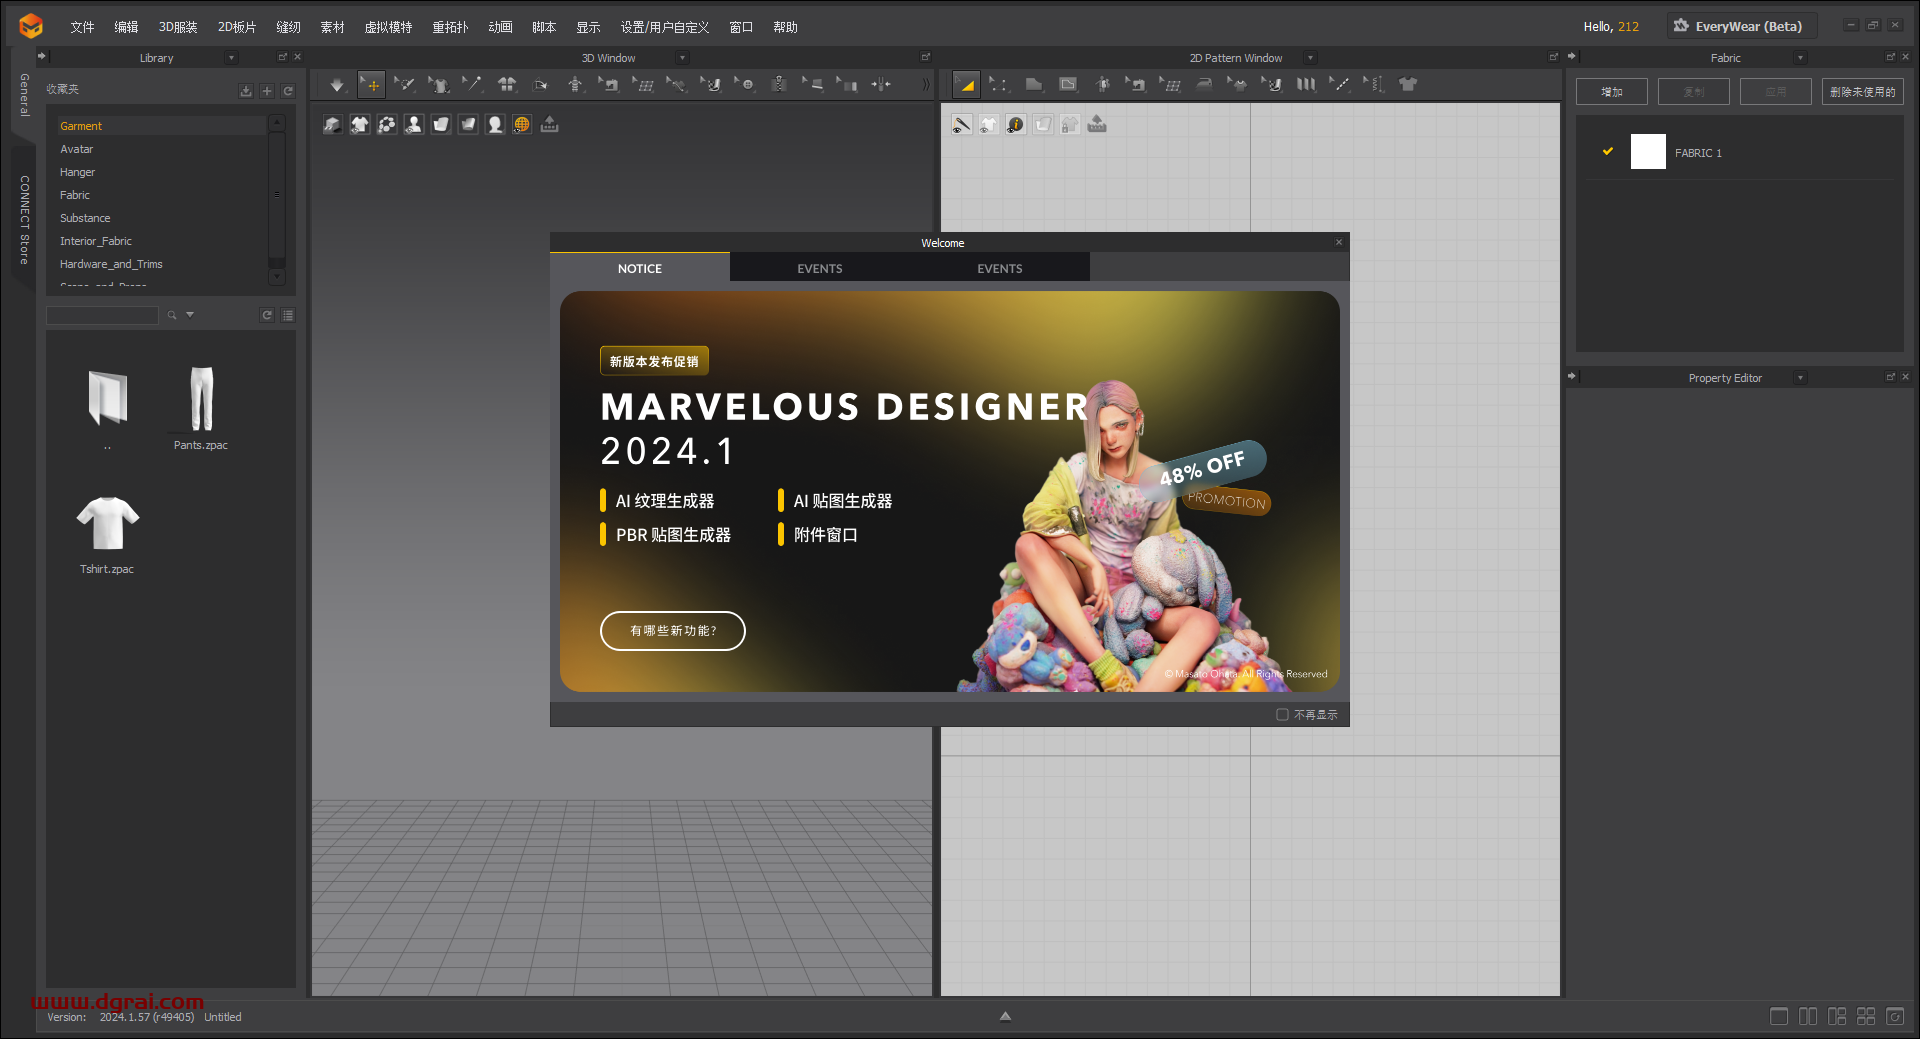Choose the Polygon pattern tool
This screenshot has height=1039, width=1920.
click(1034, 85)
